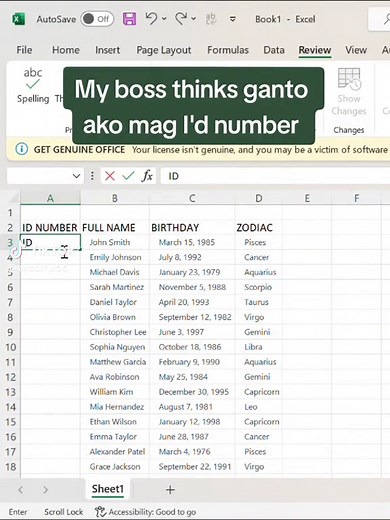Switch to the Page Layout tab
Image resolution: width=390 pixels, height=520 pixels.
pos(164,50)
